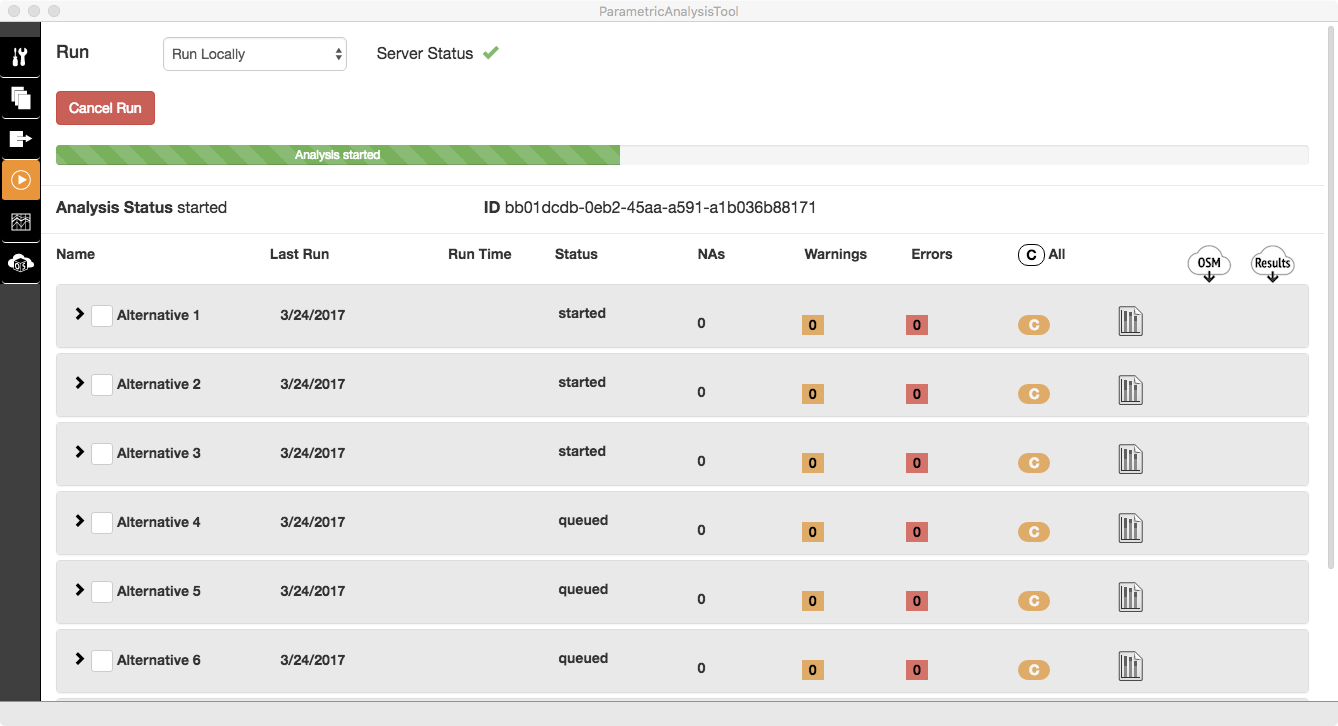Screen dimensions: 1338x726
Task: Open the Run Locally dropdown
Action: pyautogui.click(x=254, y=54)
